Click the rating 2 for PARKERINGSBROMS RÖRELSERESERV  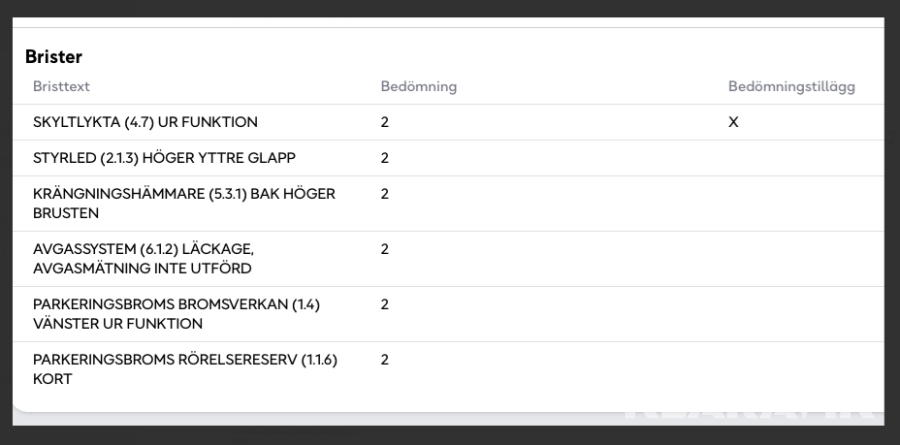(385, 358)
